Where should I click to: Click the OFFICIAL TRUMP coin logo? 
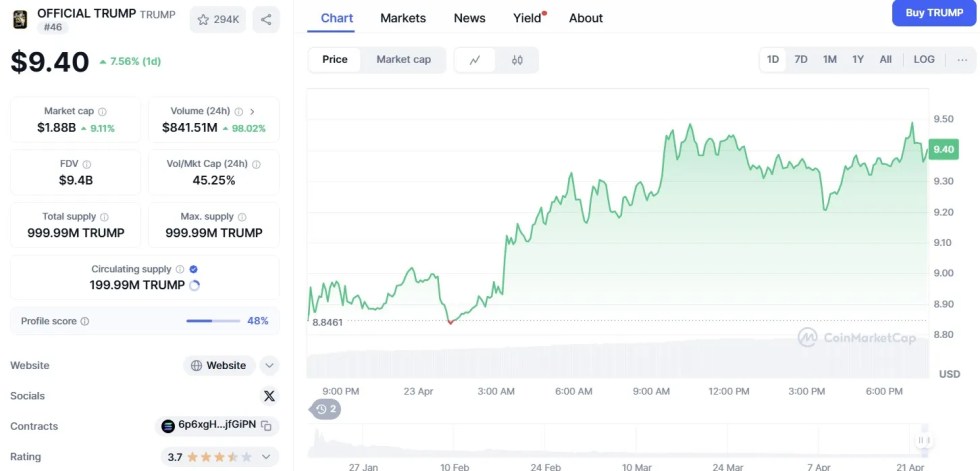pos(20,19)
